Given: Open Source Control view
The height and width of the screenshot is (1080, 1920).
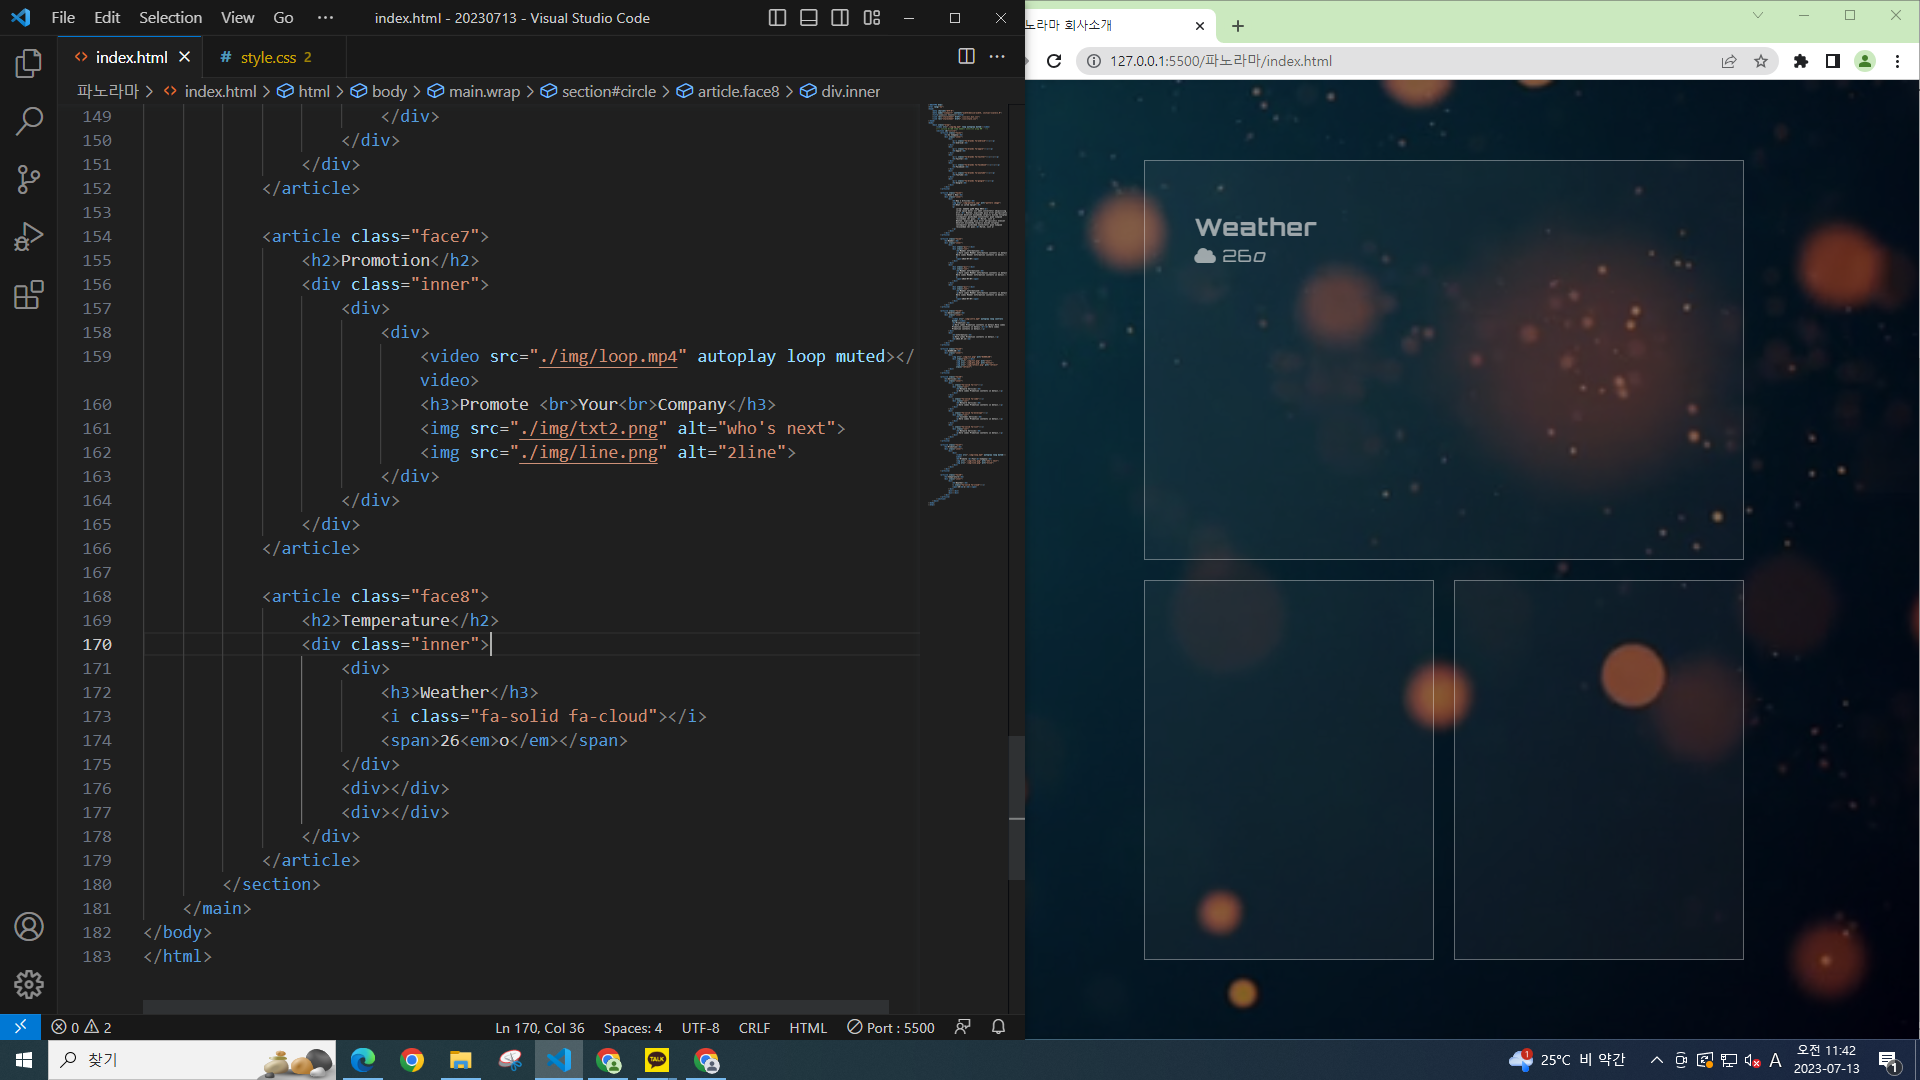Looking at the screenshot, I should pos(29,179).
